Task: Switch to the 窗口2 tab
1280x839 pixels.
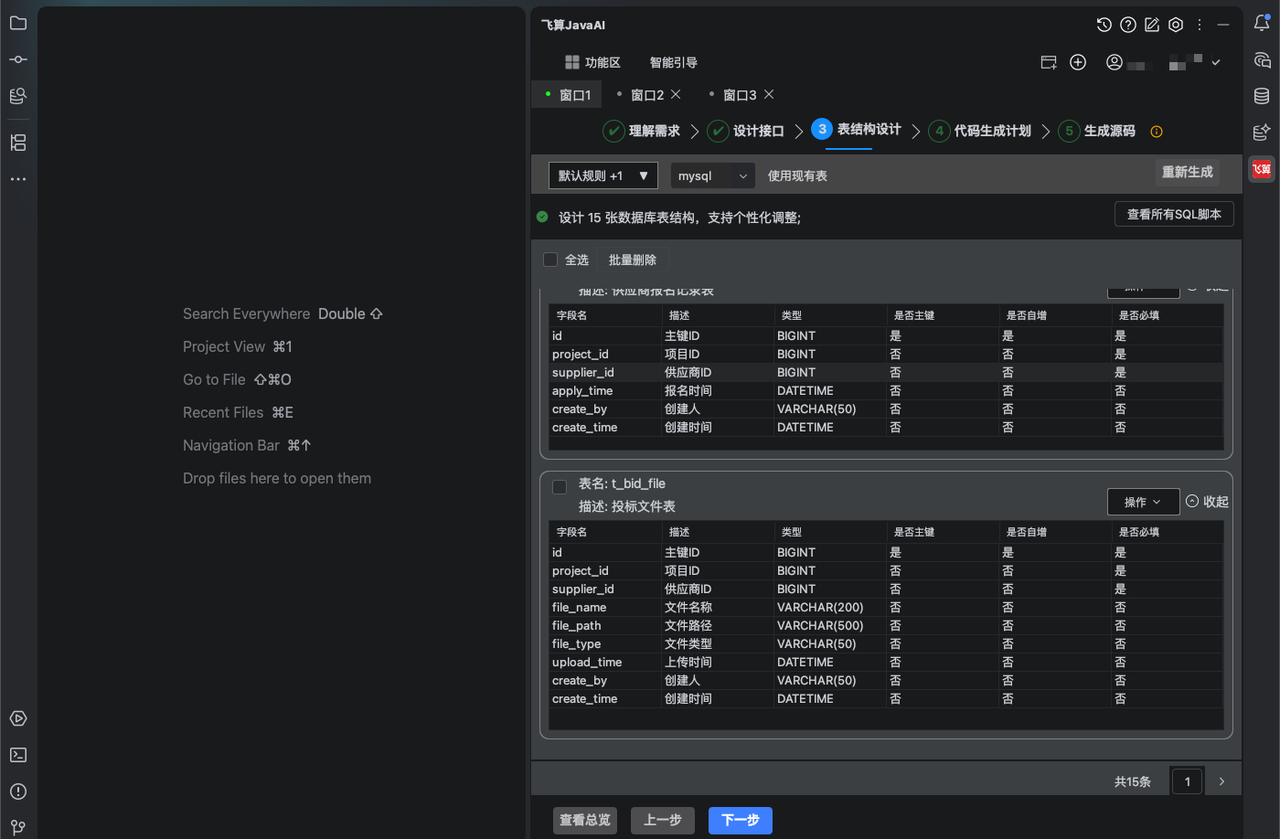Action: point(648,95)
